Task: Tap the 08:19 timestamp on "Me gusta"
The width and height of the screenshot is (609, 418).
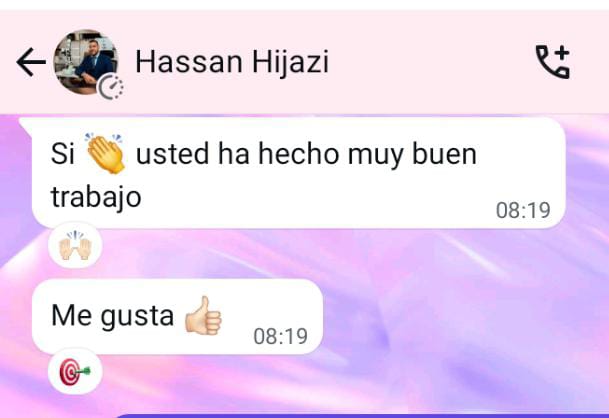Action: click(280, 336)
